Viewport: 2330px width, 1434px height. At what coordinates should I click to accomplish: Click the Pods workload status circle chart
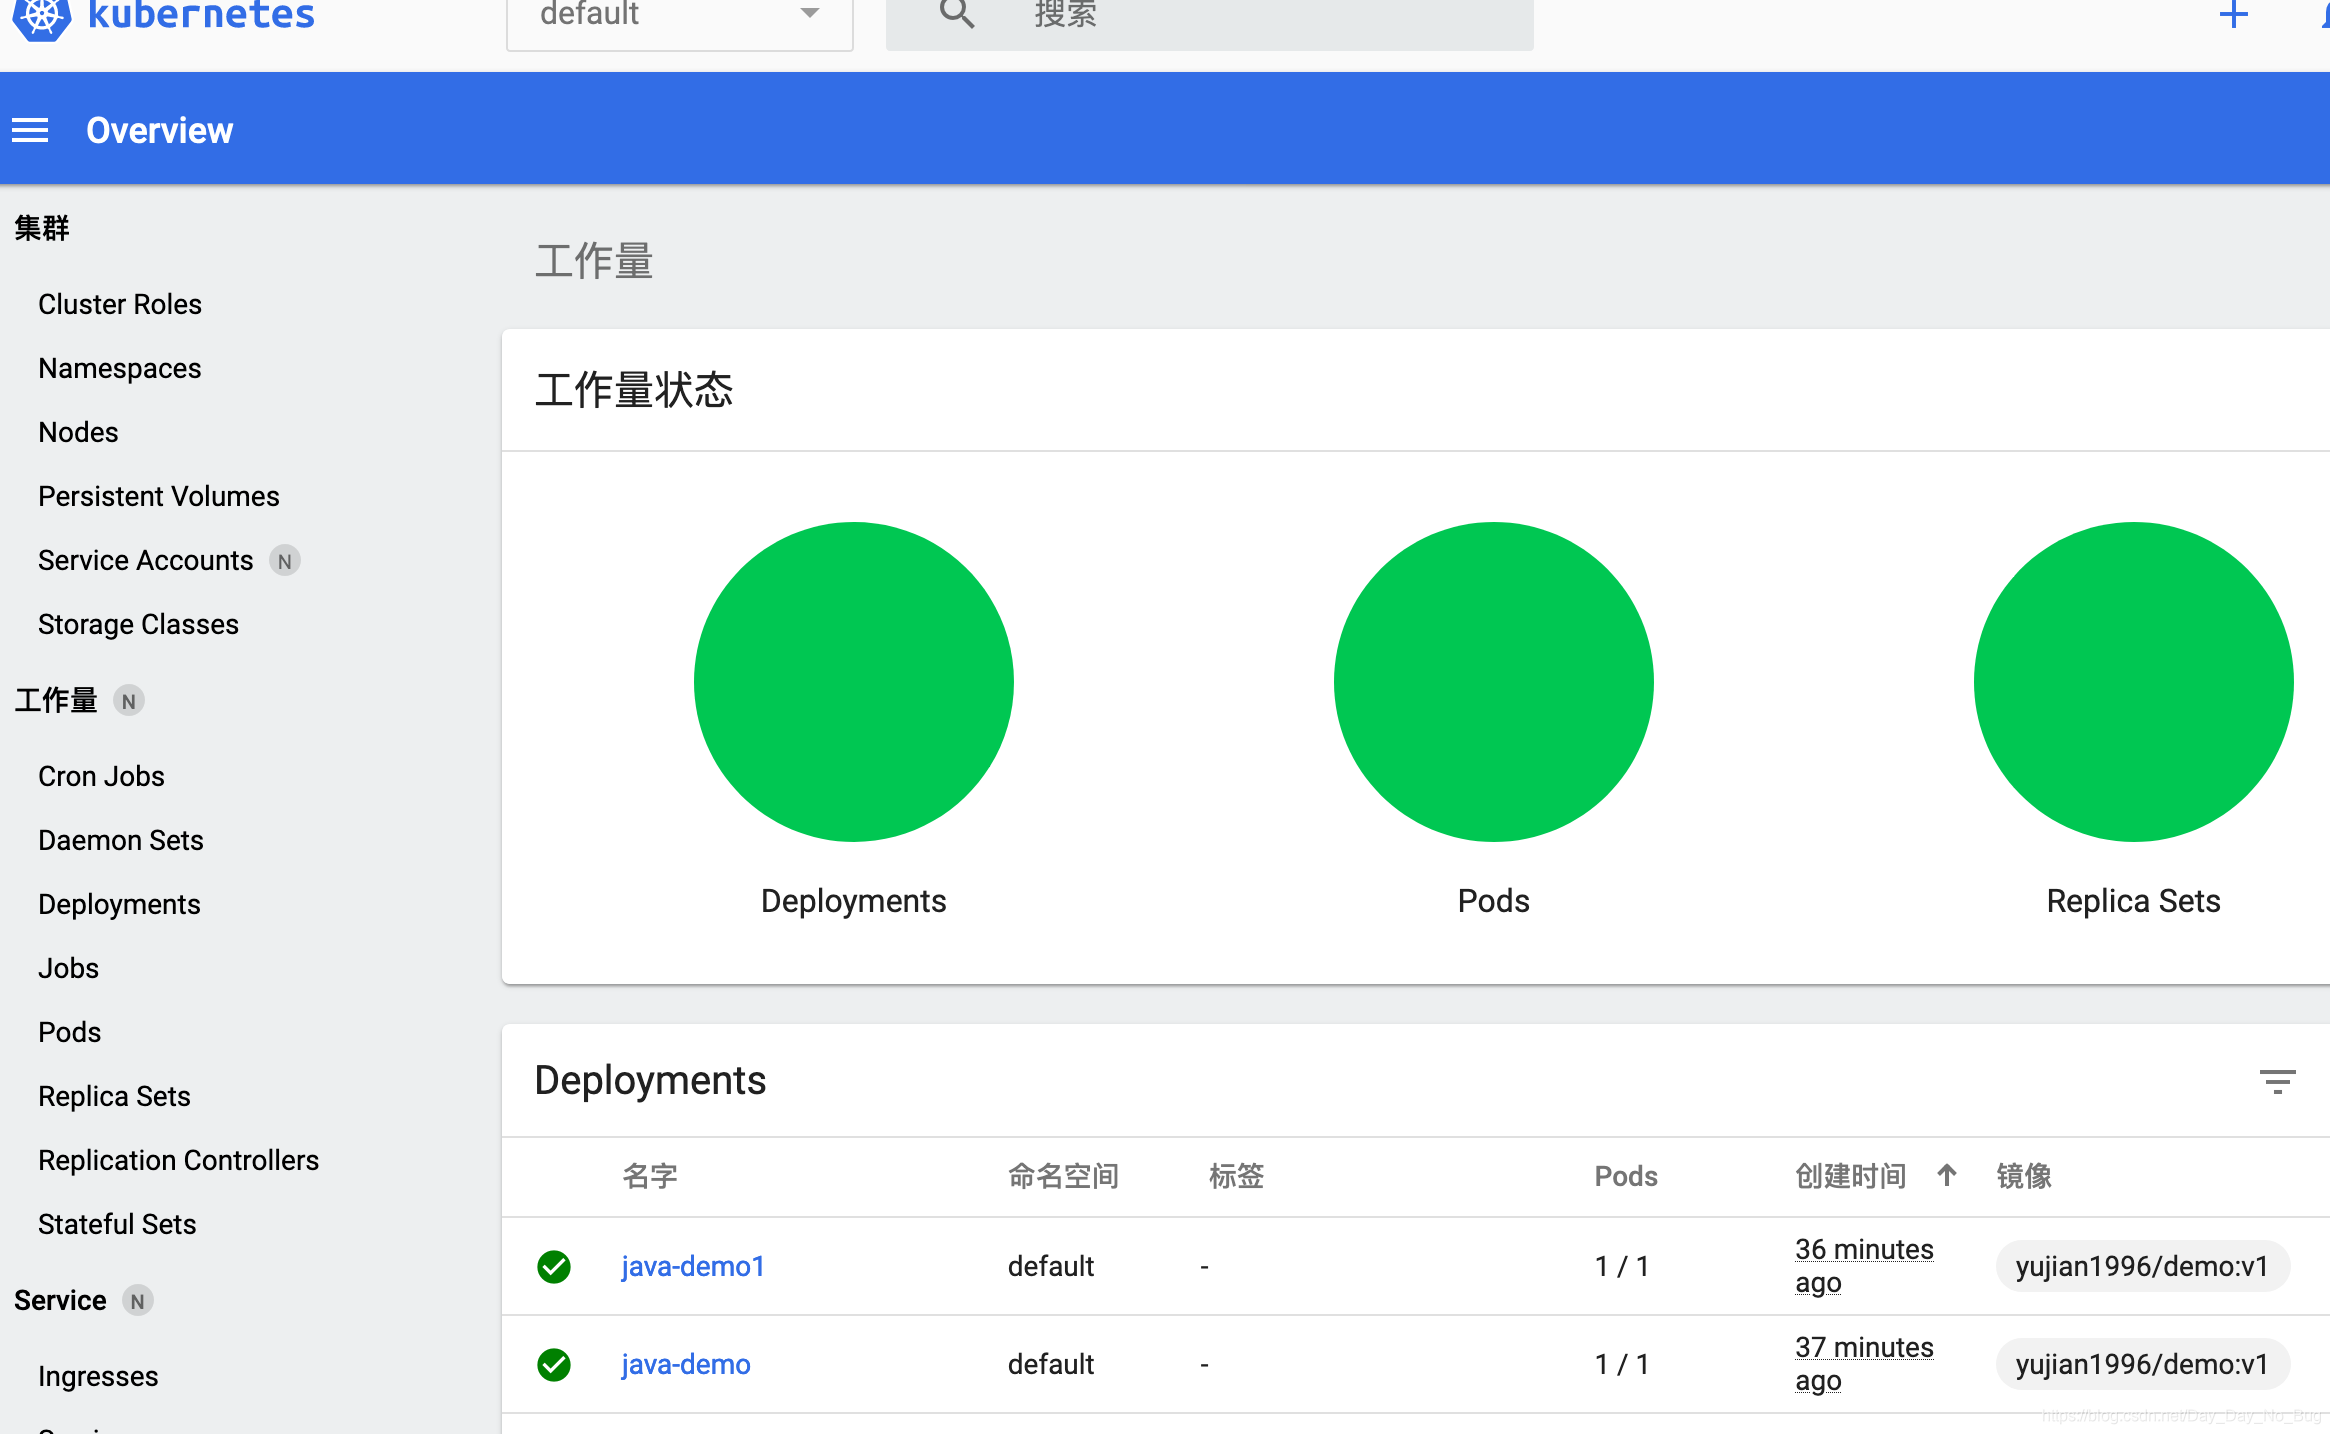click(x=1493, y=681)
